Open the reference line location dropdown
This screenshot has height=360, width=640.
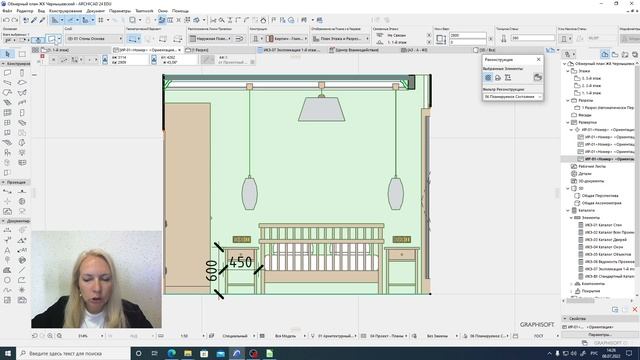click(211, 38)
